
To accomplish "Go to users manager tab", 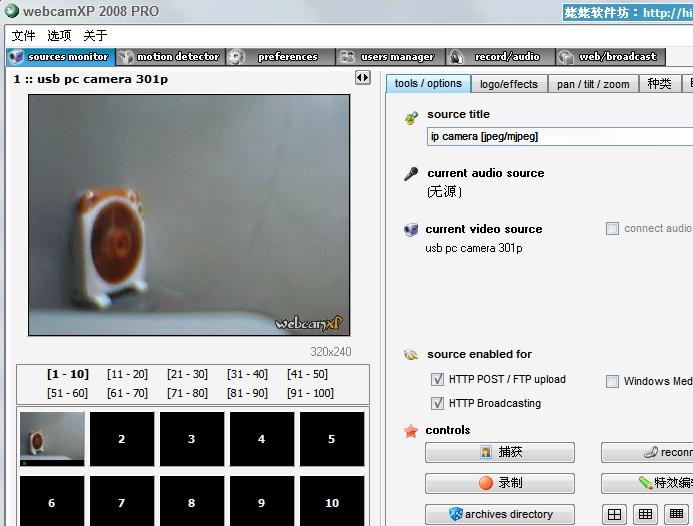I will (x=390, y=57).
